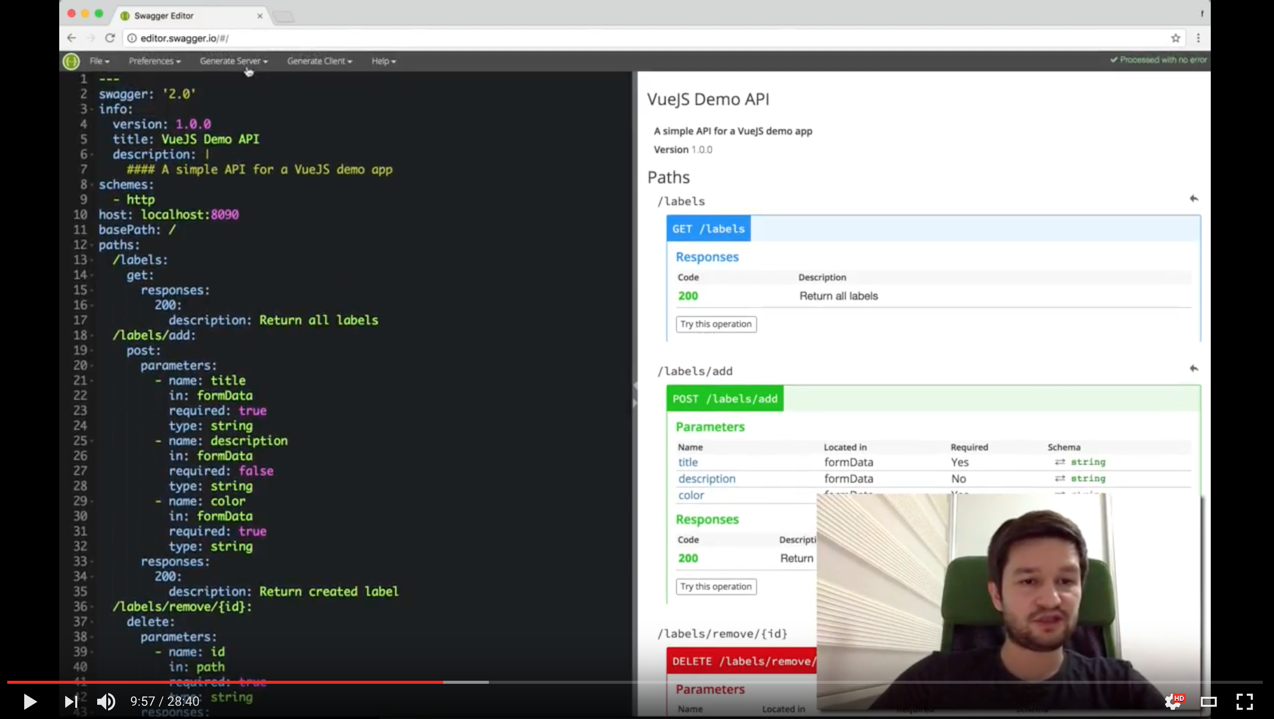Click the /labels path heading
This screenshot has height=719, width=1274.
point(681,201)
